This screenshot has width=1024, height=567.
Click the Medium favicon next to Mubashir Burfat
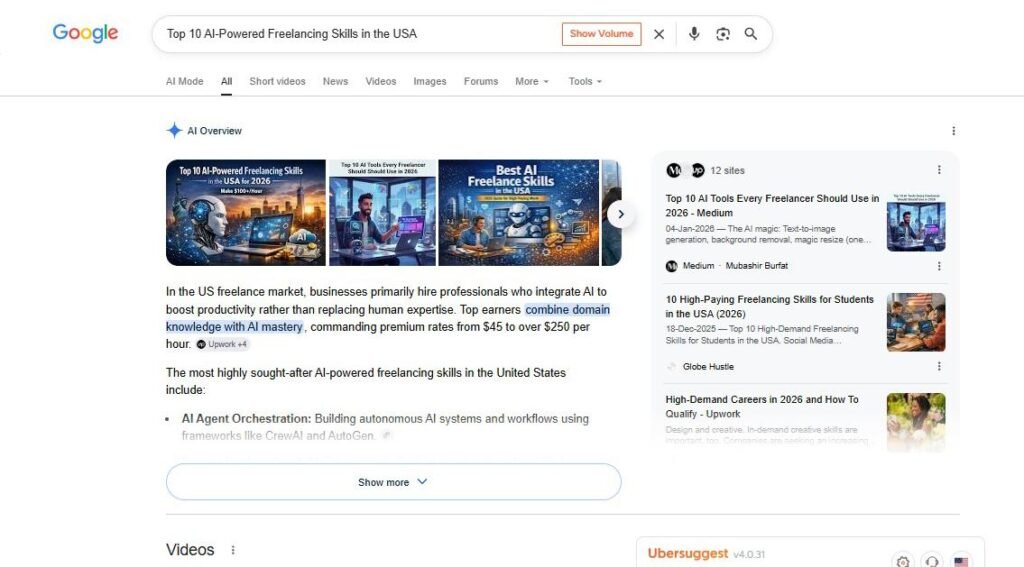[671, 266]
